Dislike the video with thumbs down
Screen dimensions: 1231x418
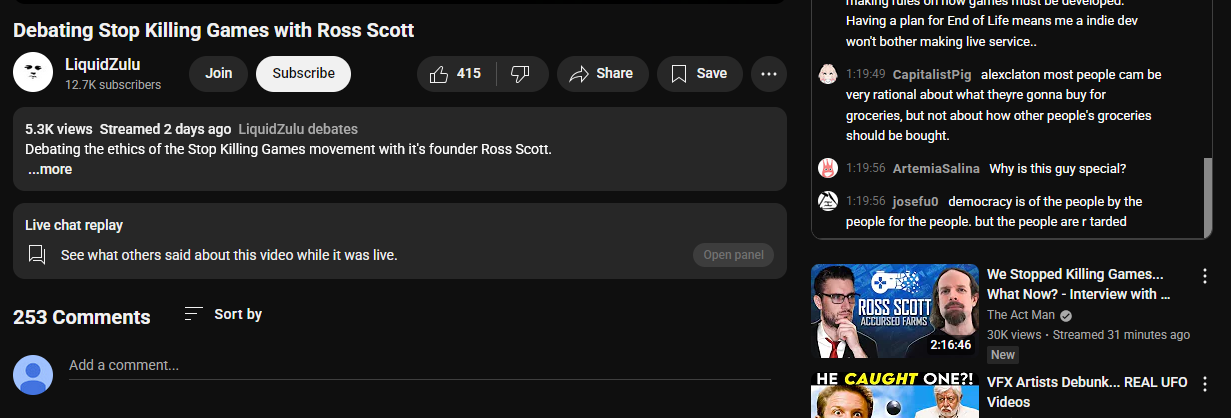tap(522, 74)
